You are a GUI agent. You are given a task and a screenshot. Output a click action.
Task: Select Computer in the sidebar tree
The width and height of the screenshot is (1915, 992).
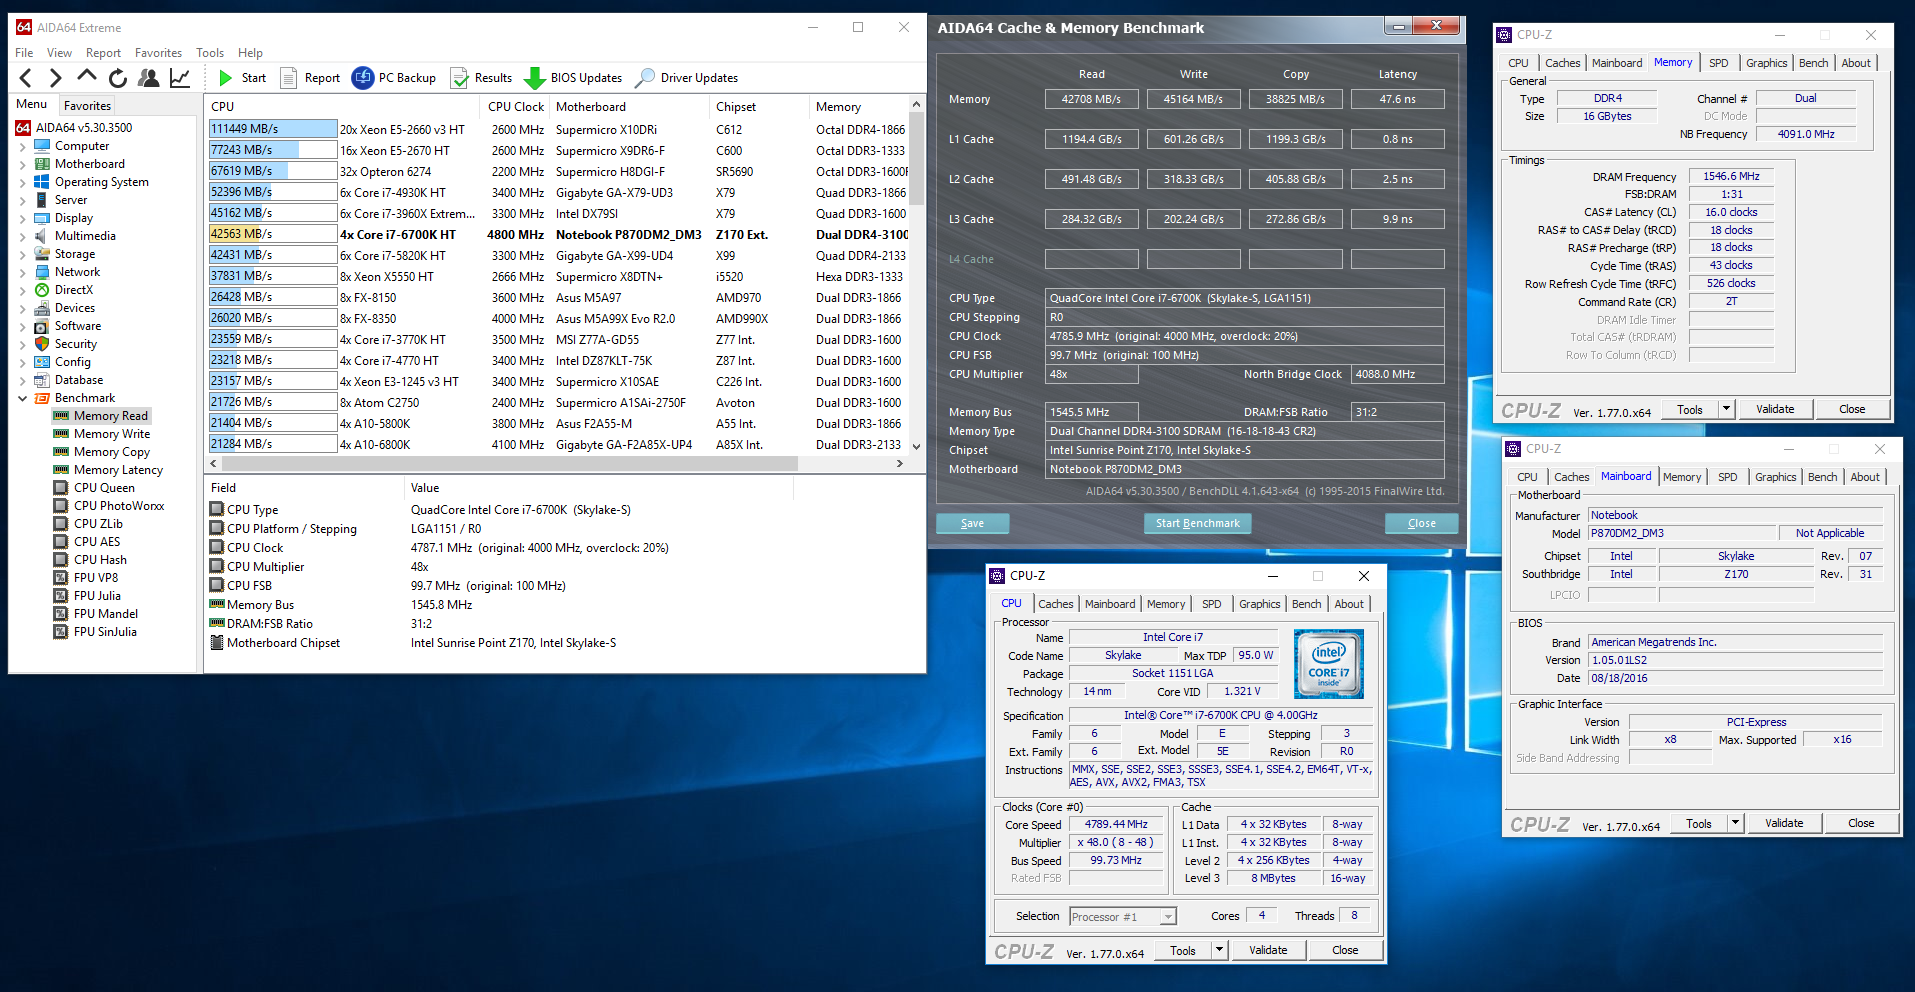click(82, 146)
